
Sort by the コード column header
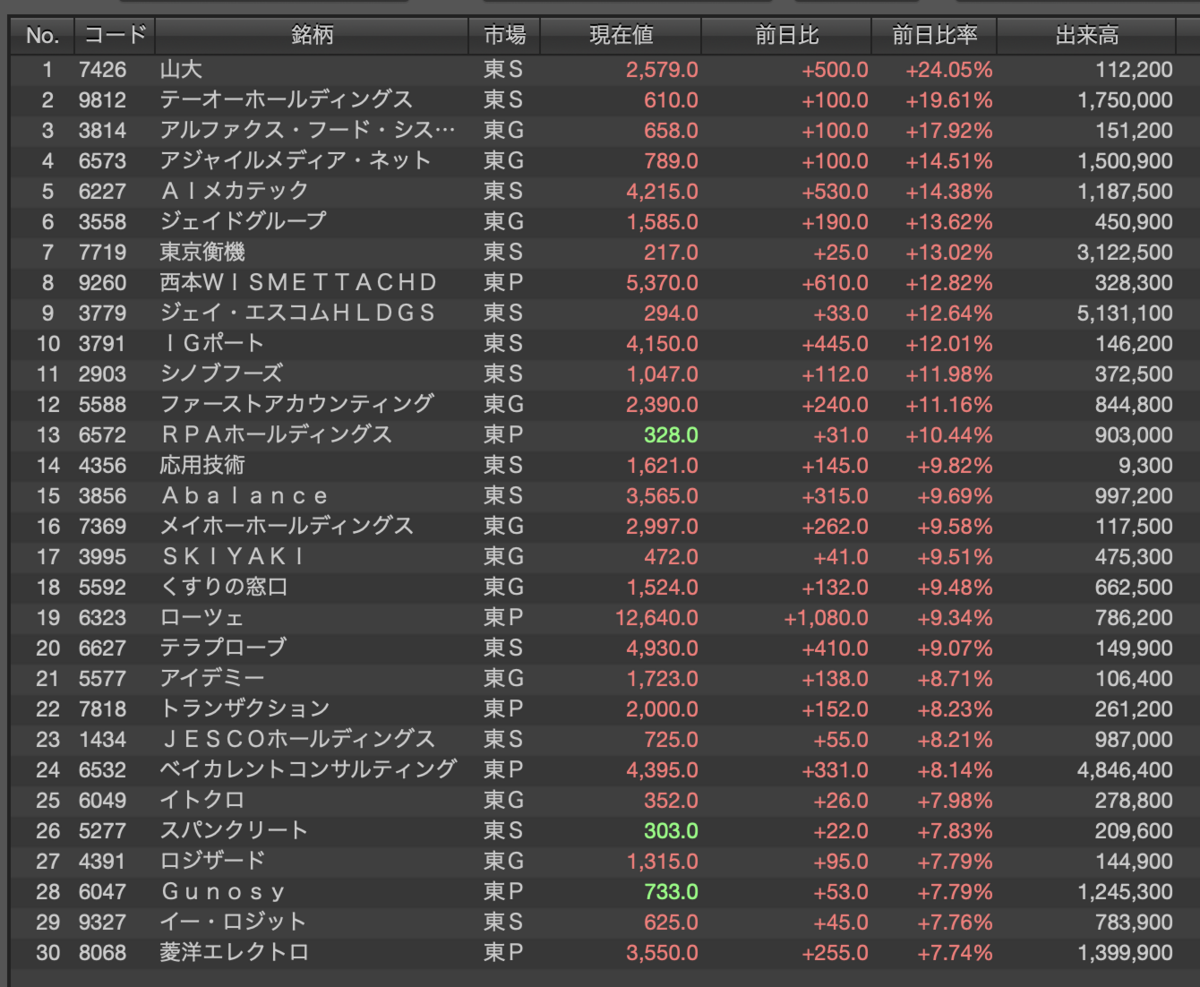115,37
